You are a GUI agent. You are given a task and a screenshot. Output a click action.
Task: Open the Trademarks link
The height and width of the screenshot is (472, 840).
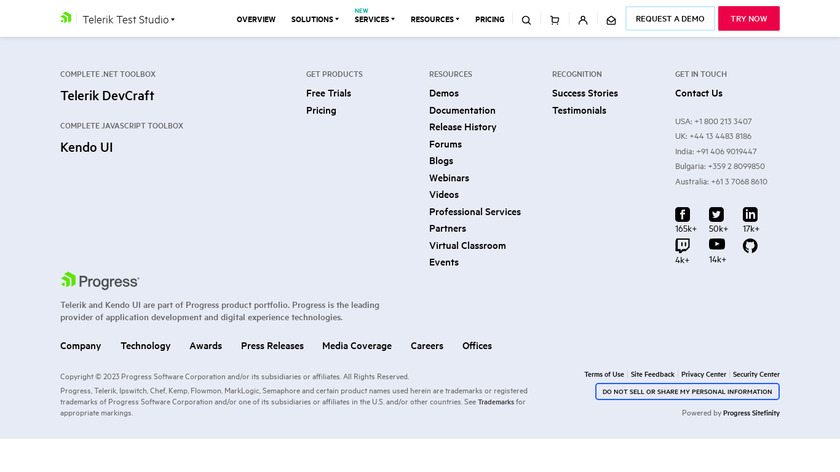pos(496,402)
